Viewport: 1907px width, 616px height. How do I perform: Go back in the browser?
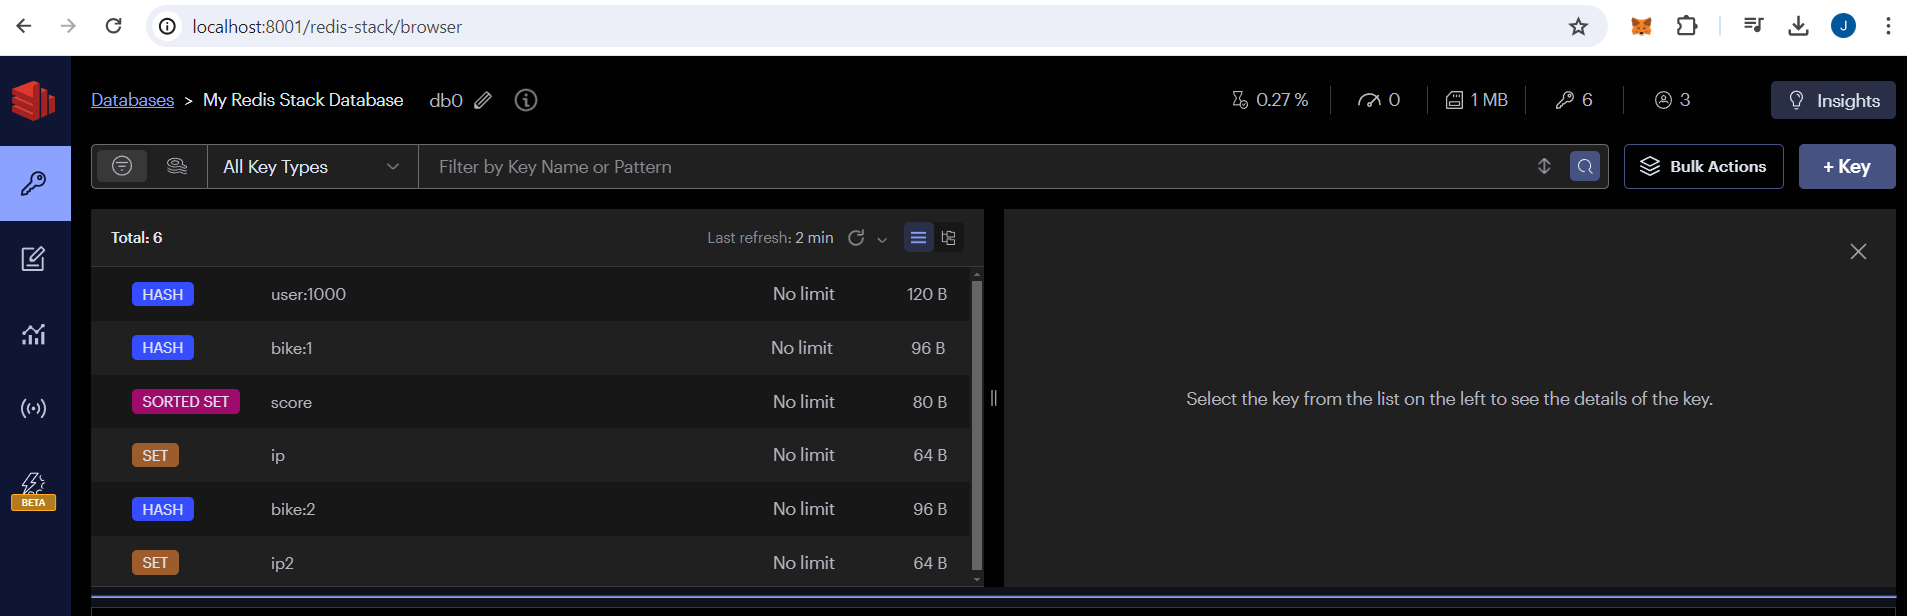tap(24, 26)
